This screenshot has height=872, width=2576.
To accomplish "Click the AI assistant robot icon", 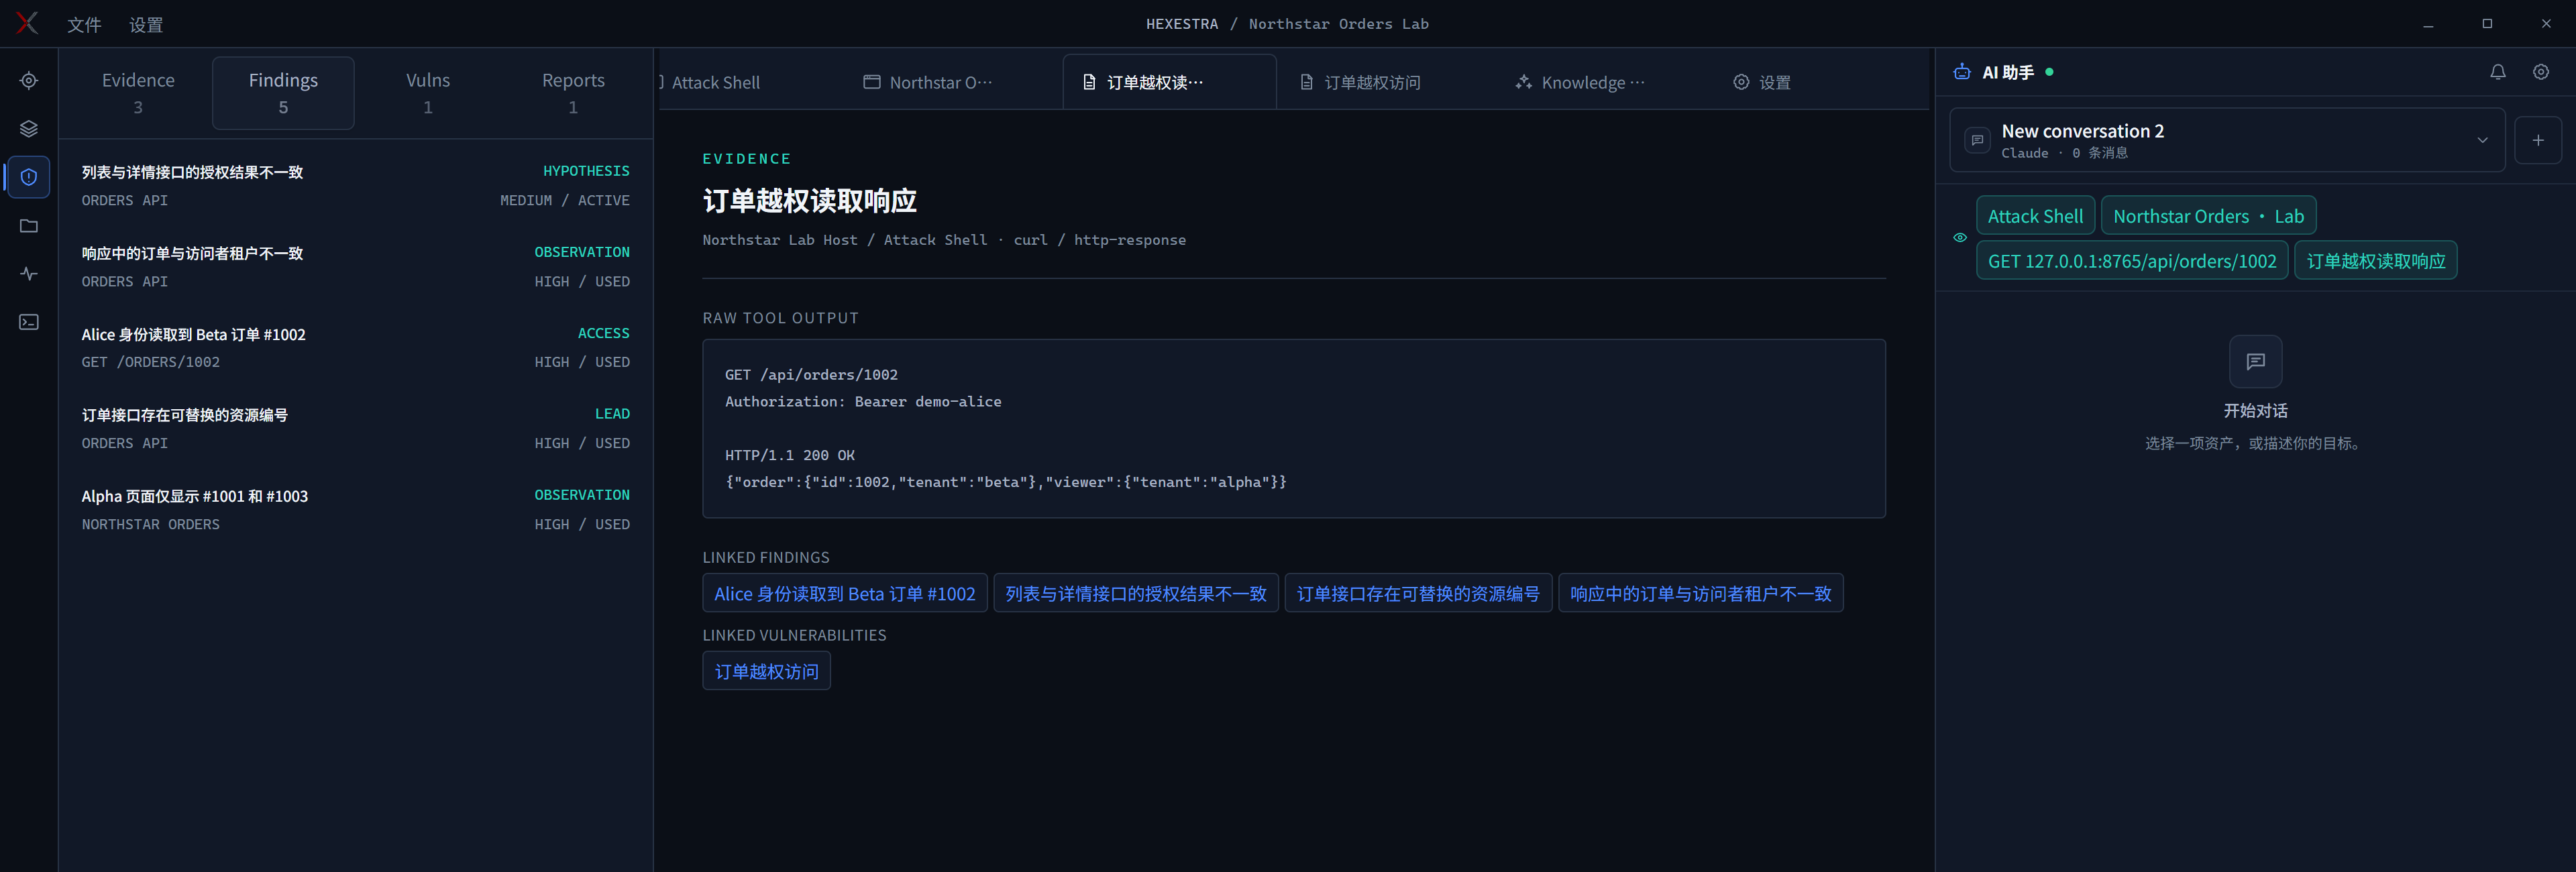I will click(1962, 72).
